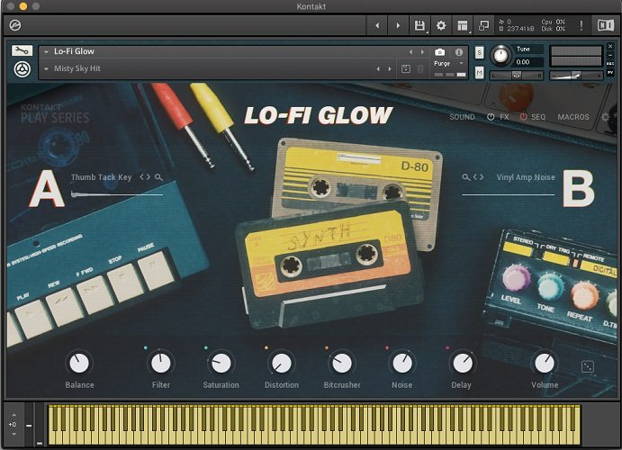Open Kontakt settings gear icon
The width and height of the screenshot is (622, 450).
point(441,25)
